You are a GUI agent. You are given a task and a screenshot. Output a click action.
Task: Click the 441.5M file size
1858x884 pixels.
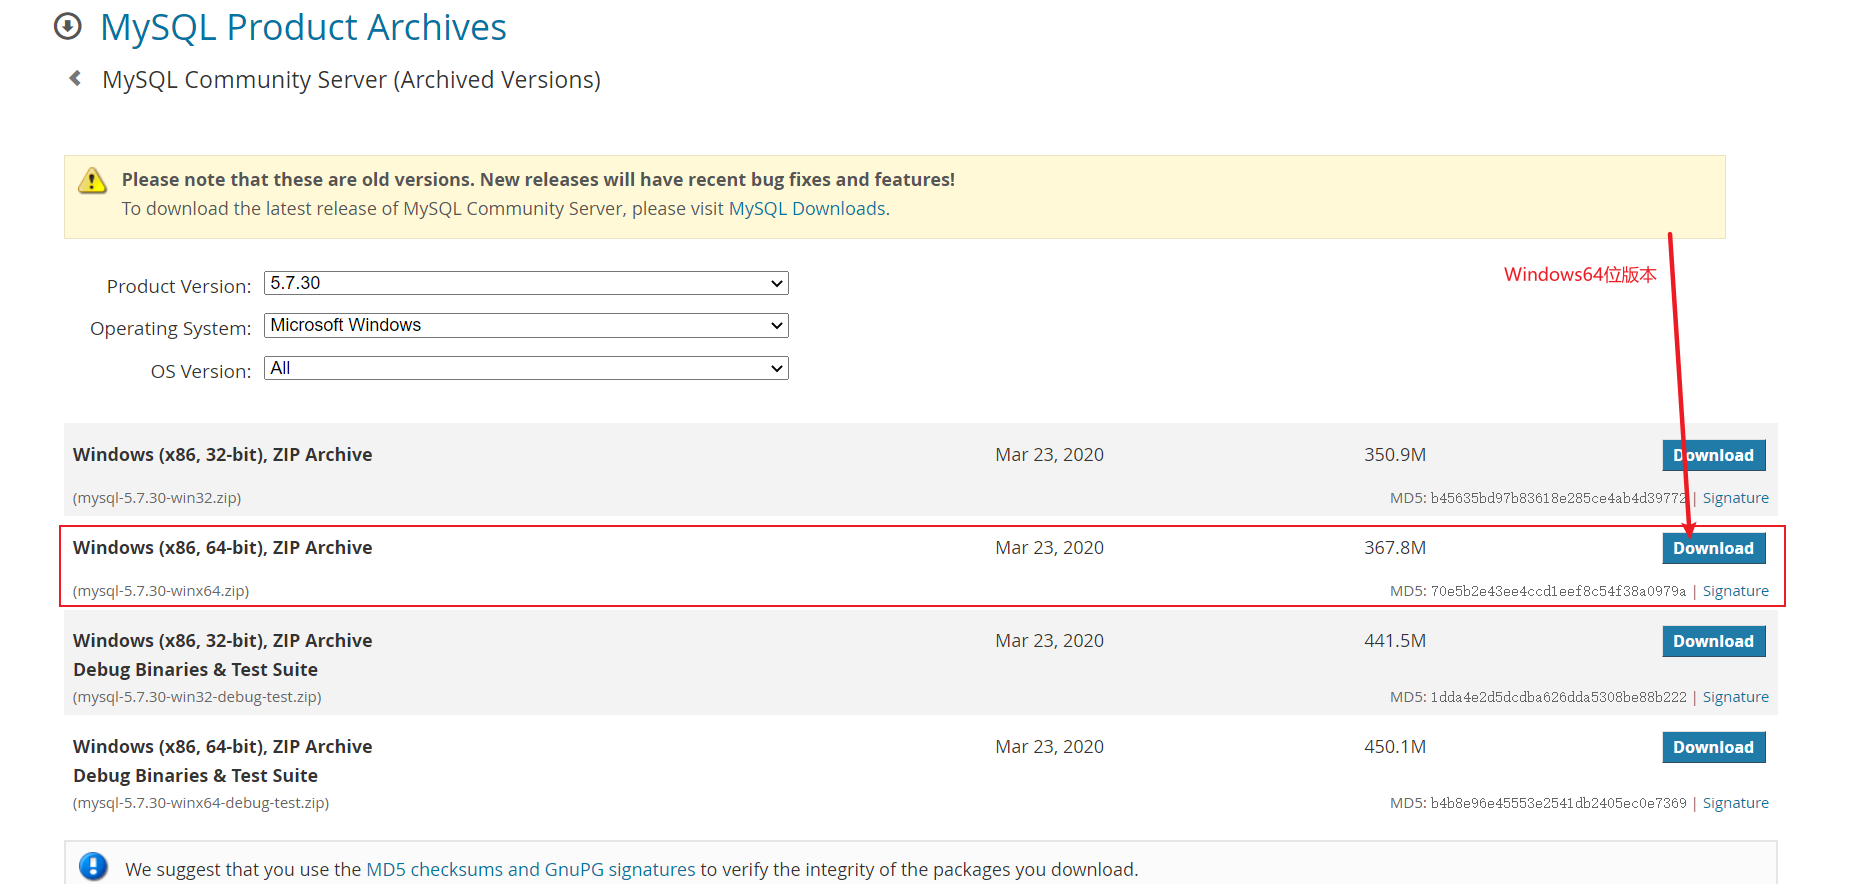click(1395, 641)
